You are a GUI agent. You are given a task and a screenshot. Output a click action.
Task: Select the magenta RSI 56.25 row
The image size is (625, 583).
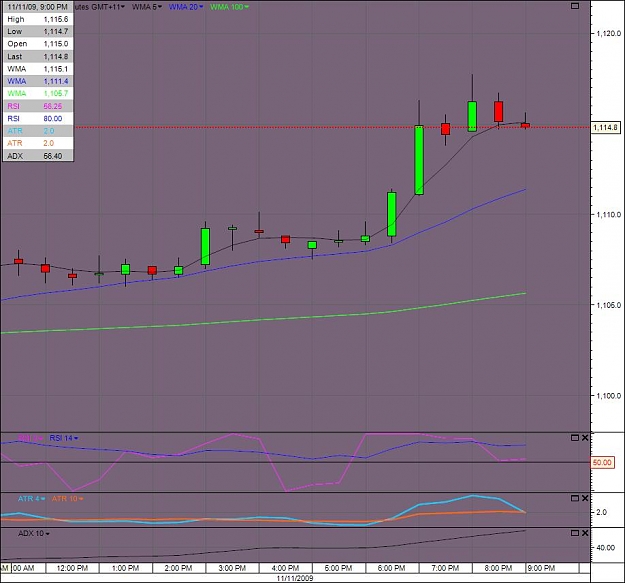(38, 106)
